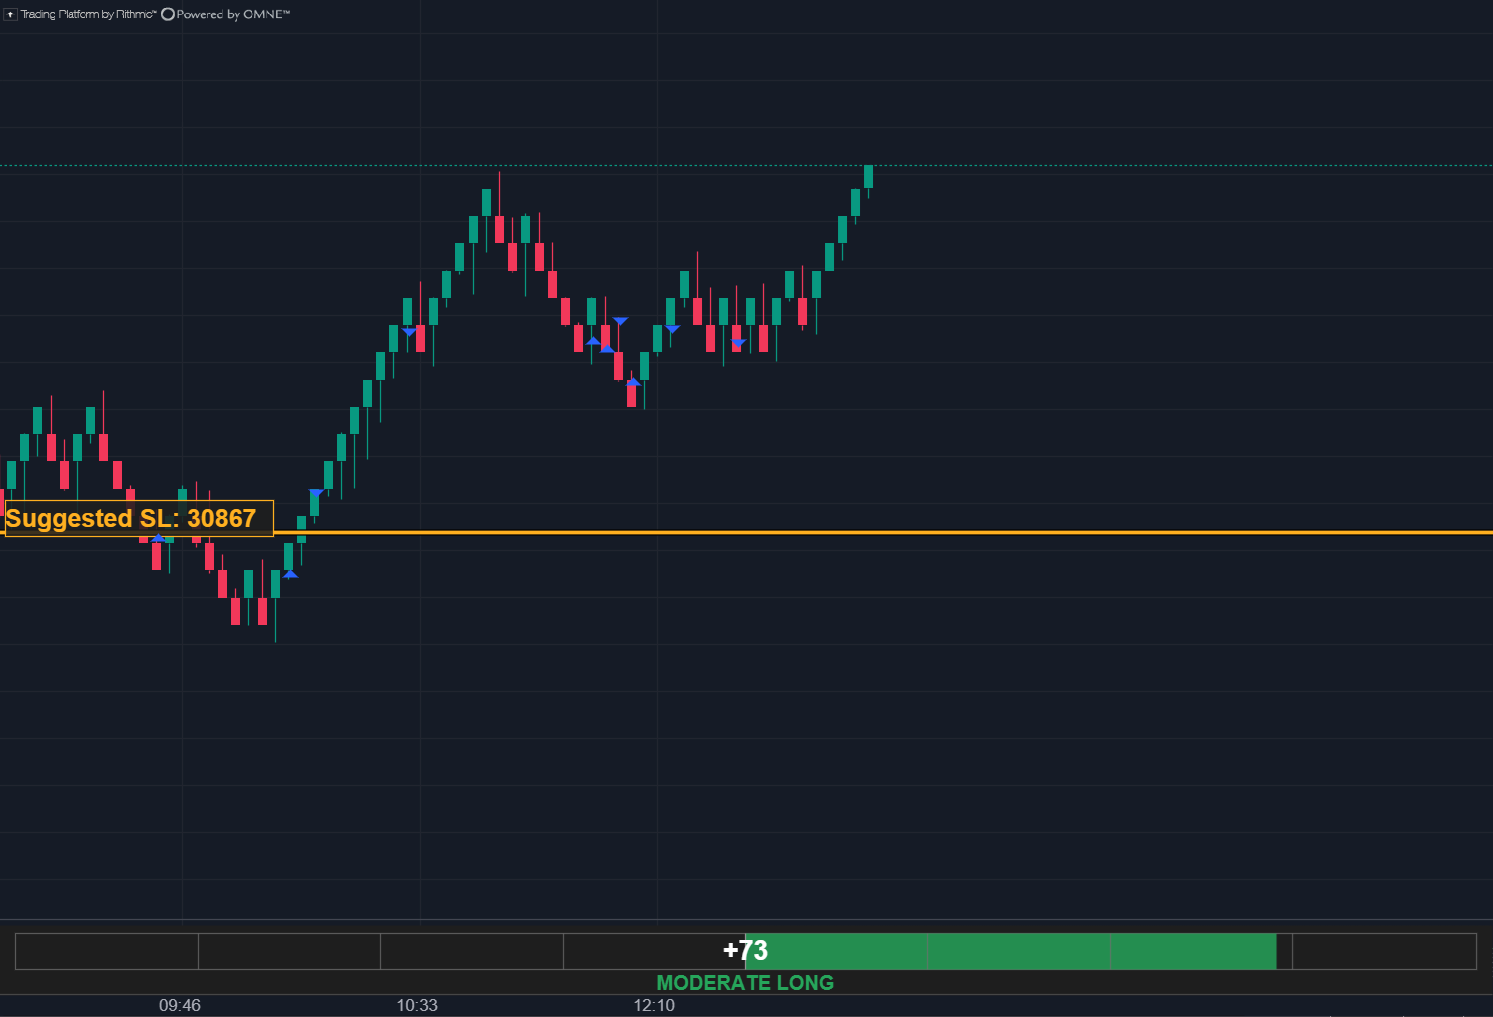Click the 'Trading Platform by Rithmic' text
The width and height of the screenshot is (1493, 1017).
tap(89, 14)
